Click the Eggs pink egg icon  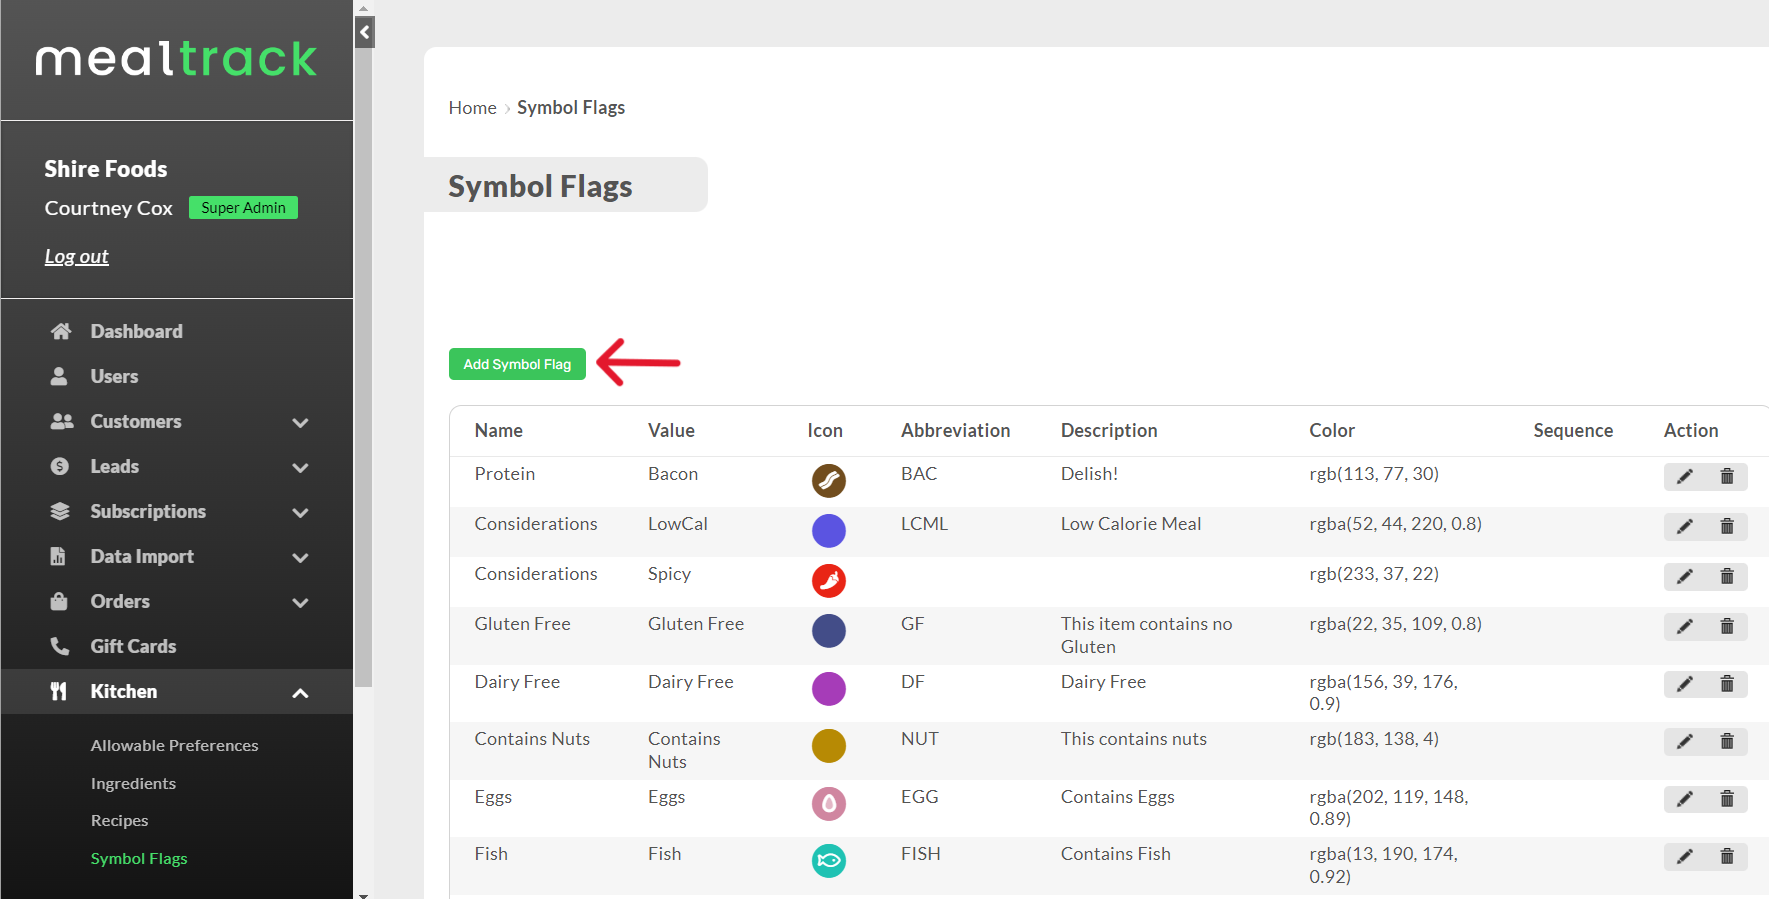pos(829,804)
